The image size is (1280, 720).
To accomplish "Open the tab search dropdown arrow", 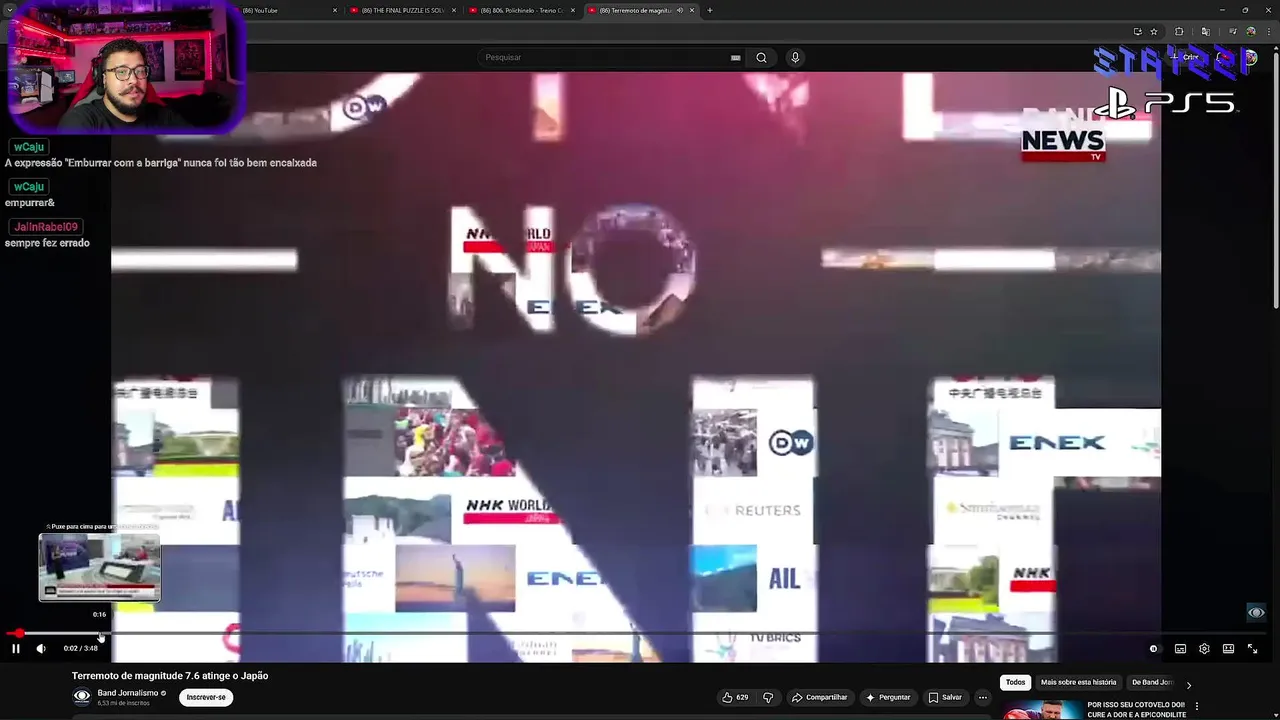I will pyautogui.click(x=9, y=10).
